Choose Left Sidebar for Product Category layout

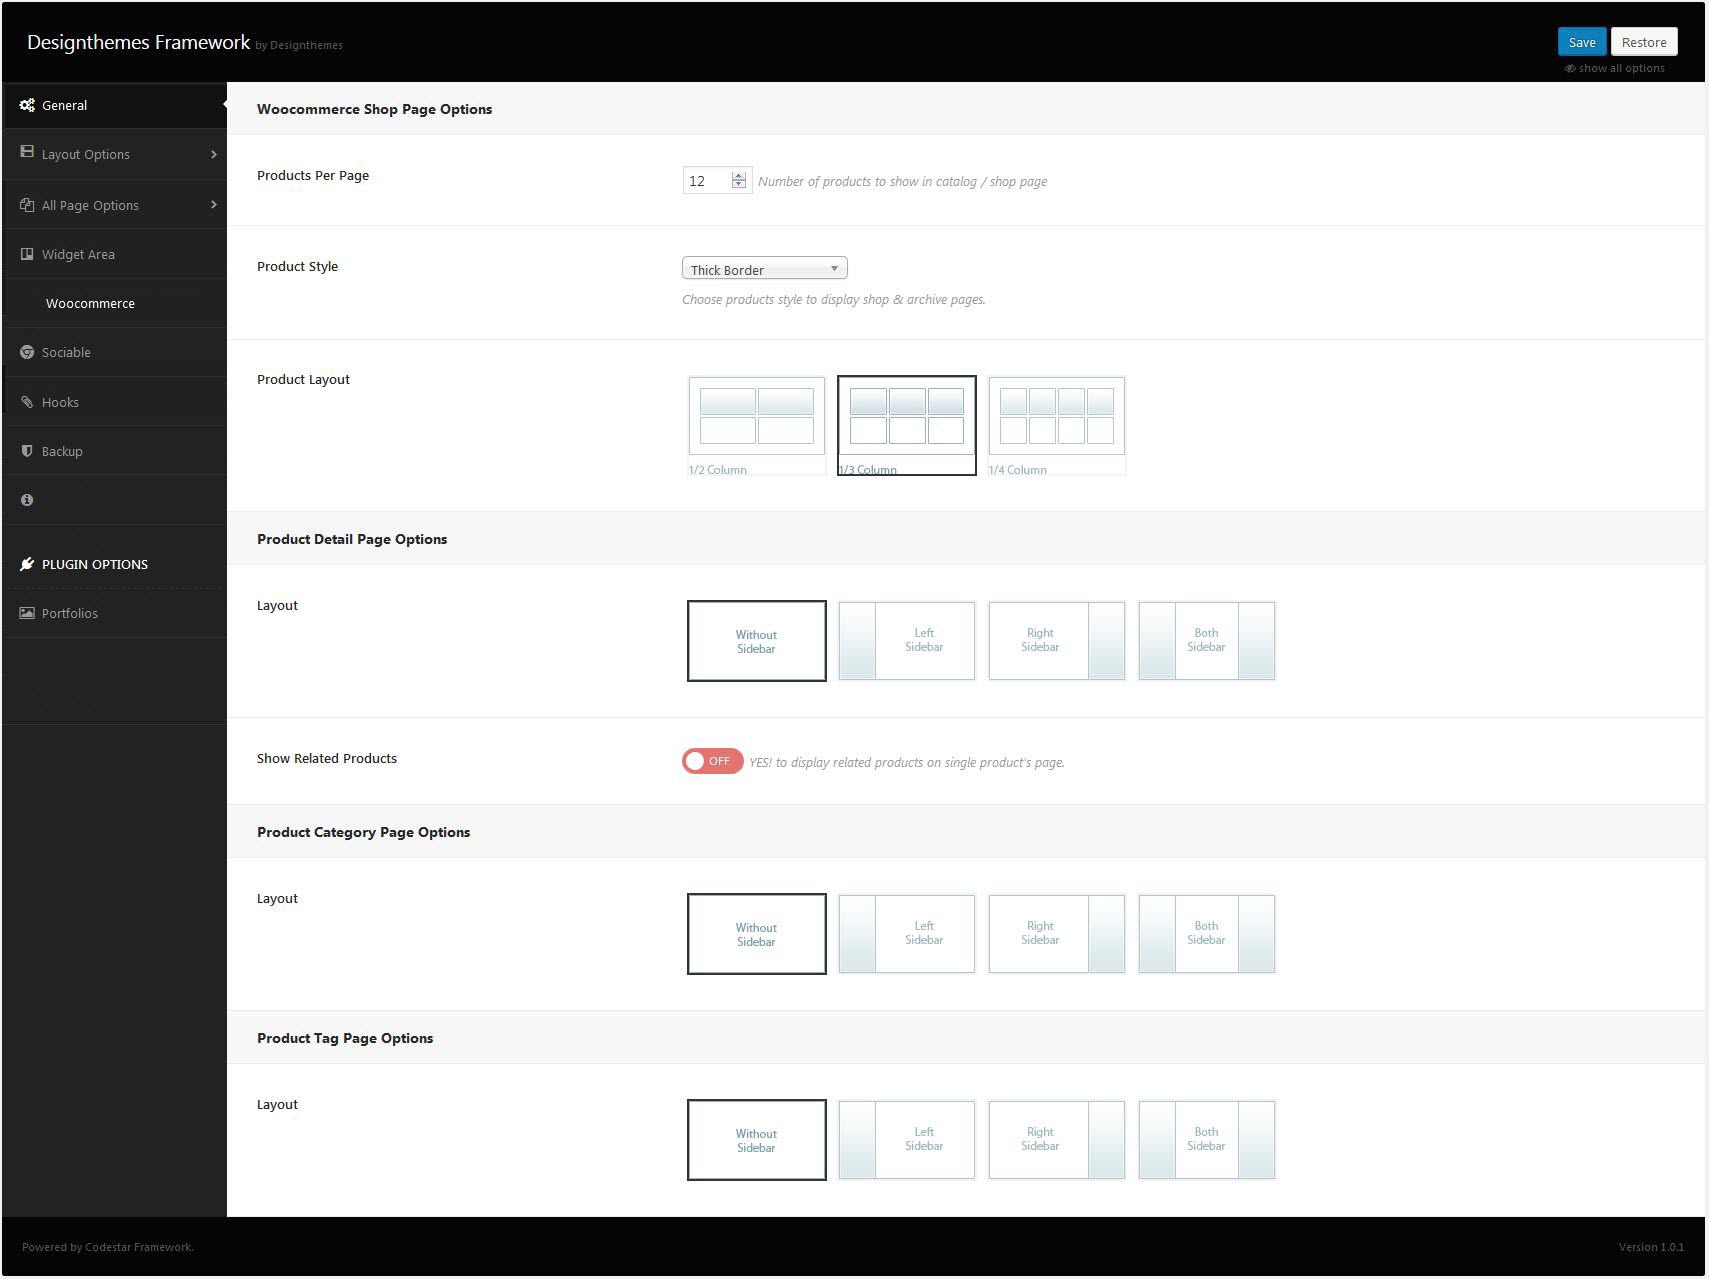click(907, 934)
